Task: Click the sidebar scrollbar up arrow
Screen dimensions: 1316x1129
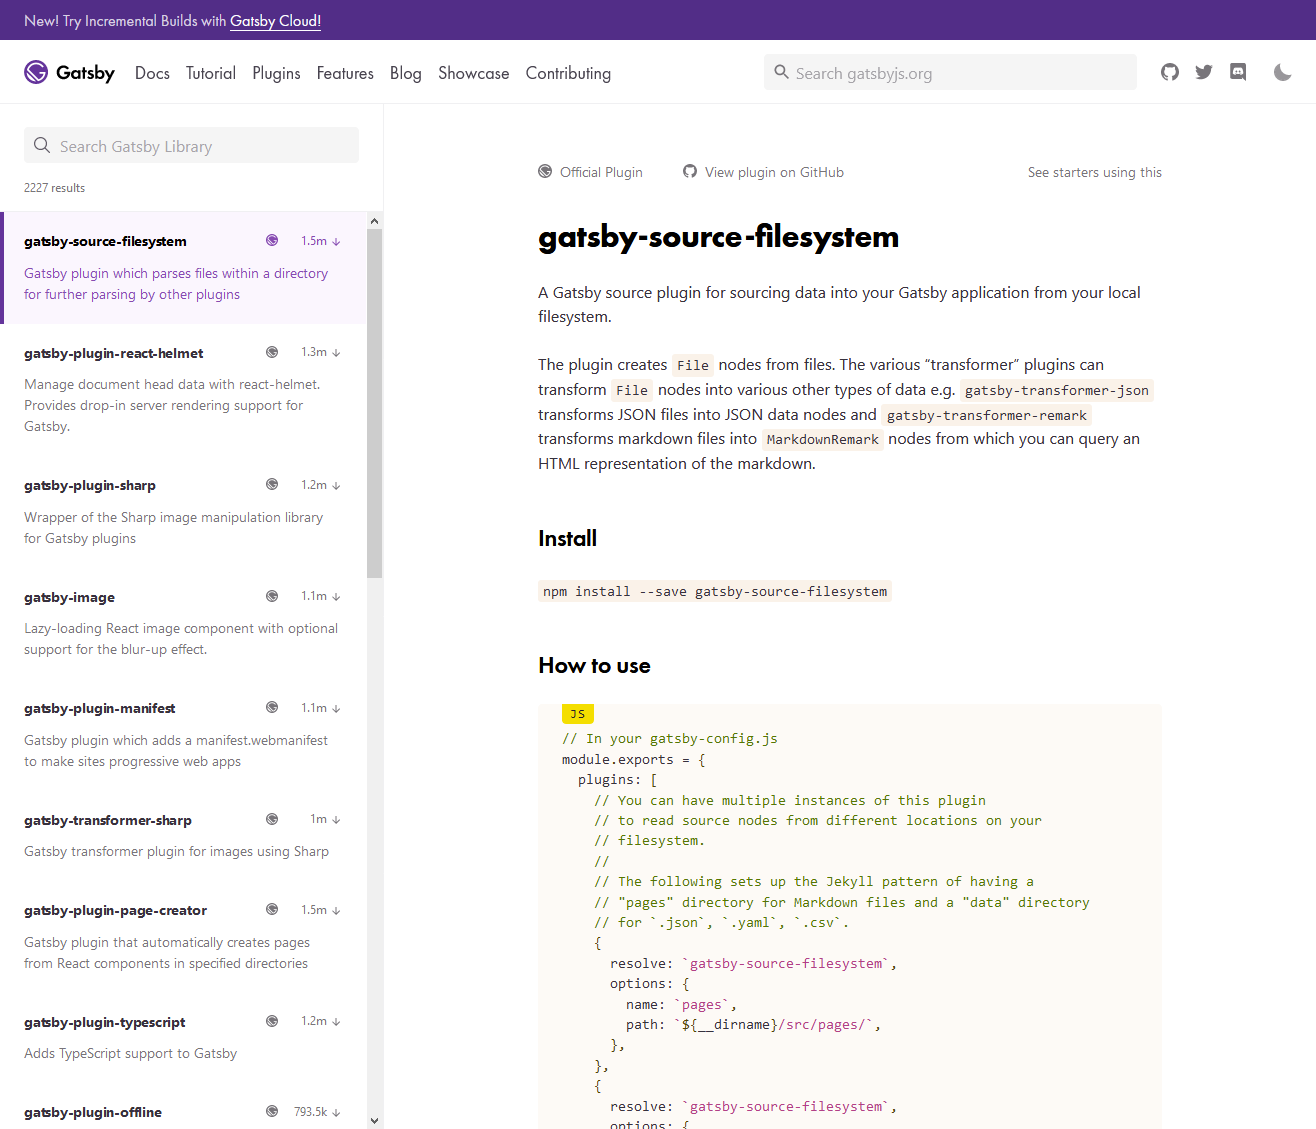Action: (375, 221)
